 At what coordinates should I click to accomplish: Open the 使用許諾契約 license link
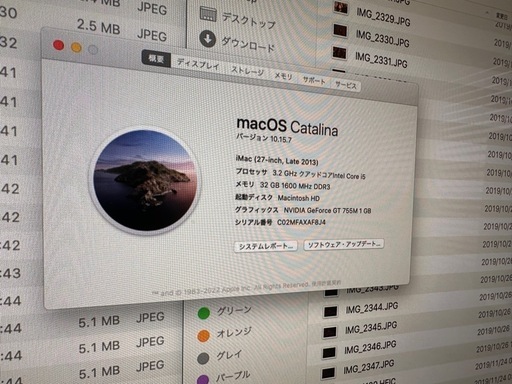326,283
